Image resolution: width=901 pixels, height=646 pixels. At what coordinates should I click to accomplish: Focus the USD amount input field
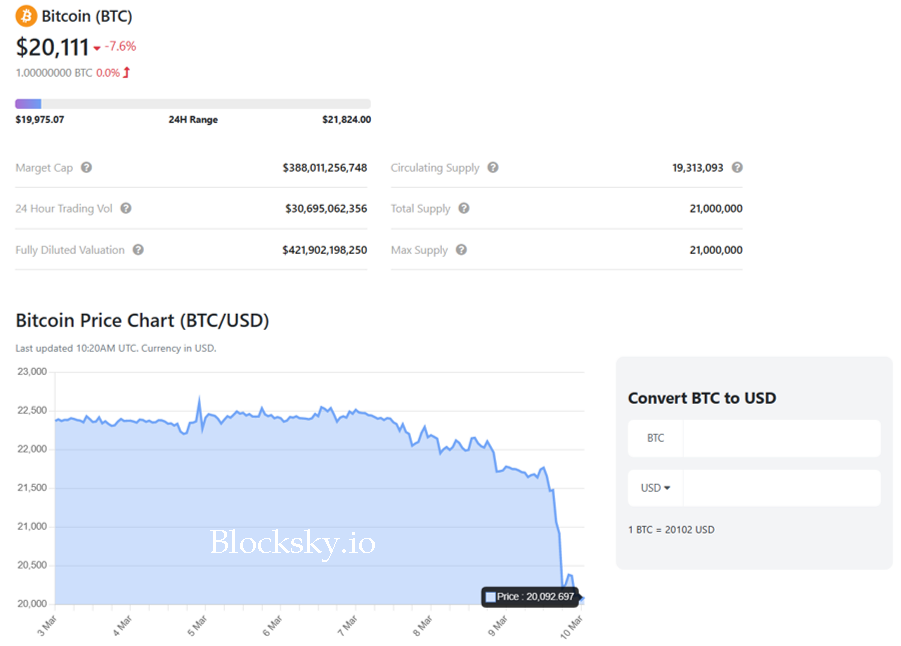[x=781, y=488]
